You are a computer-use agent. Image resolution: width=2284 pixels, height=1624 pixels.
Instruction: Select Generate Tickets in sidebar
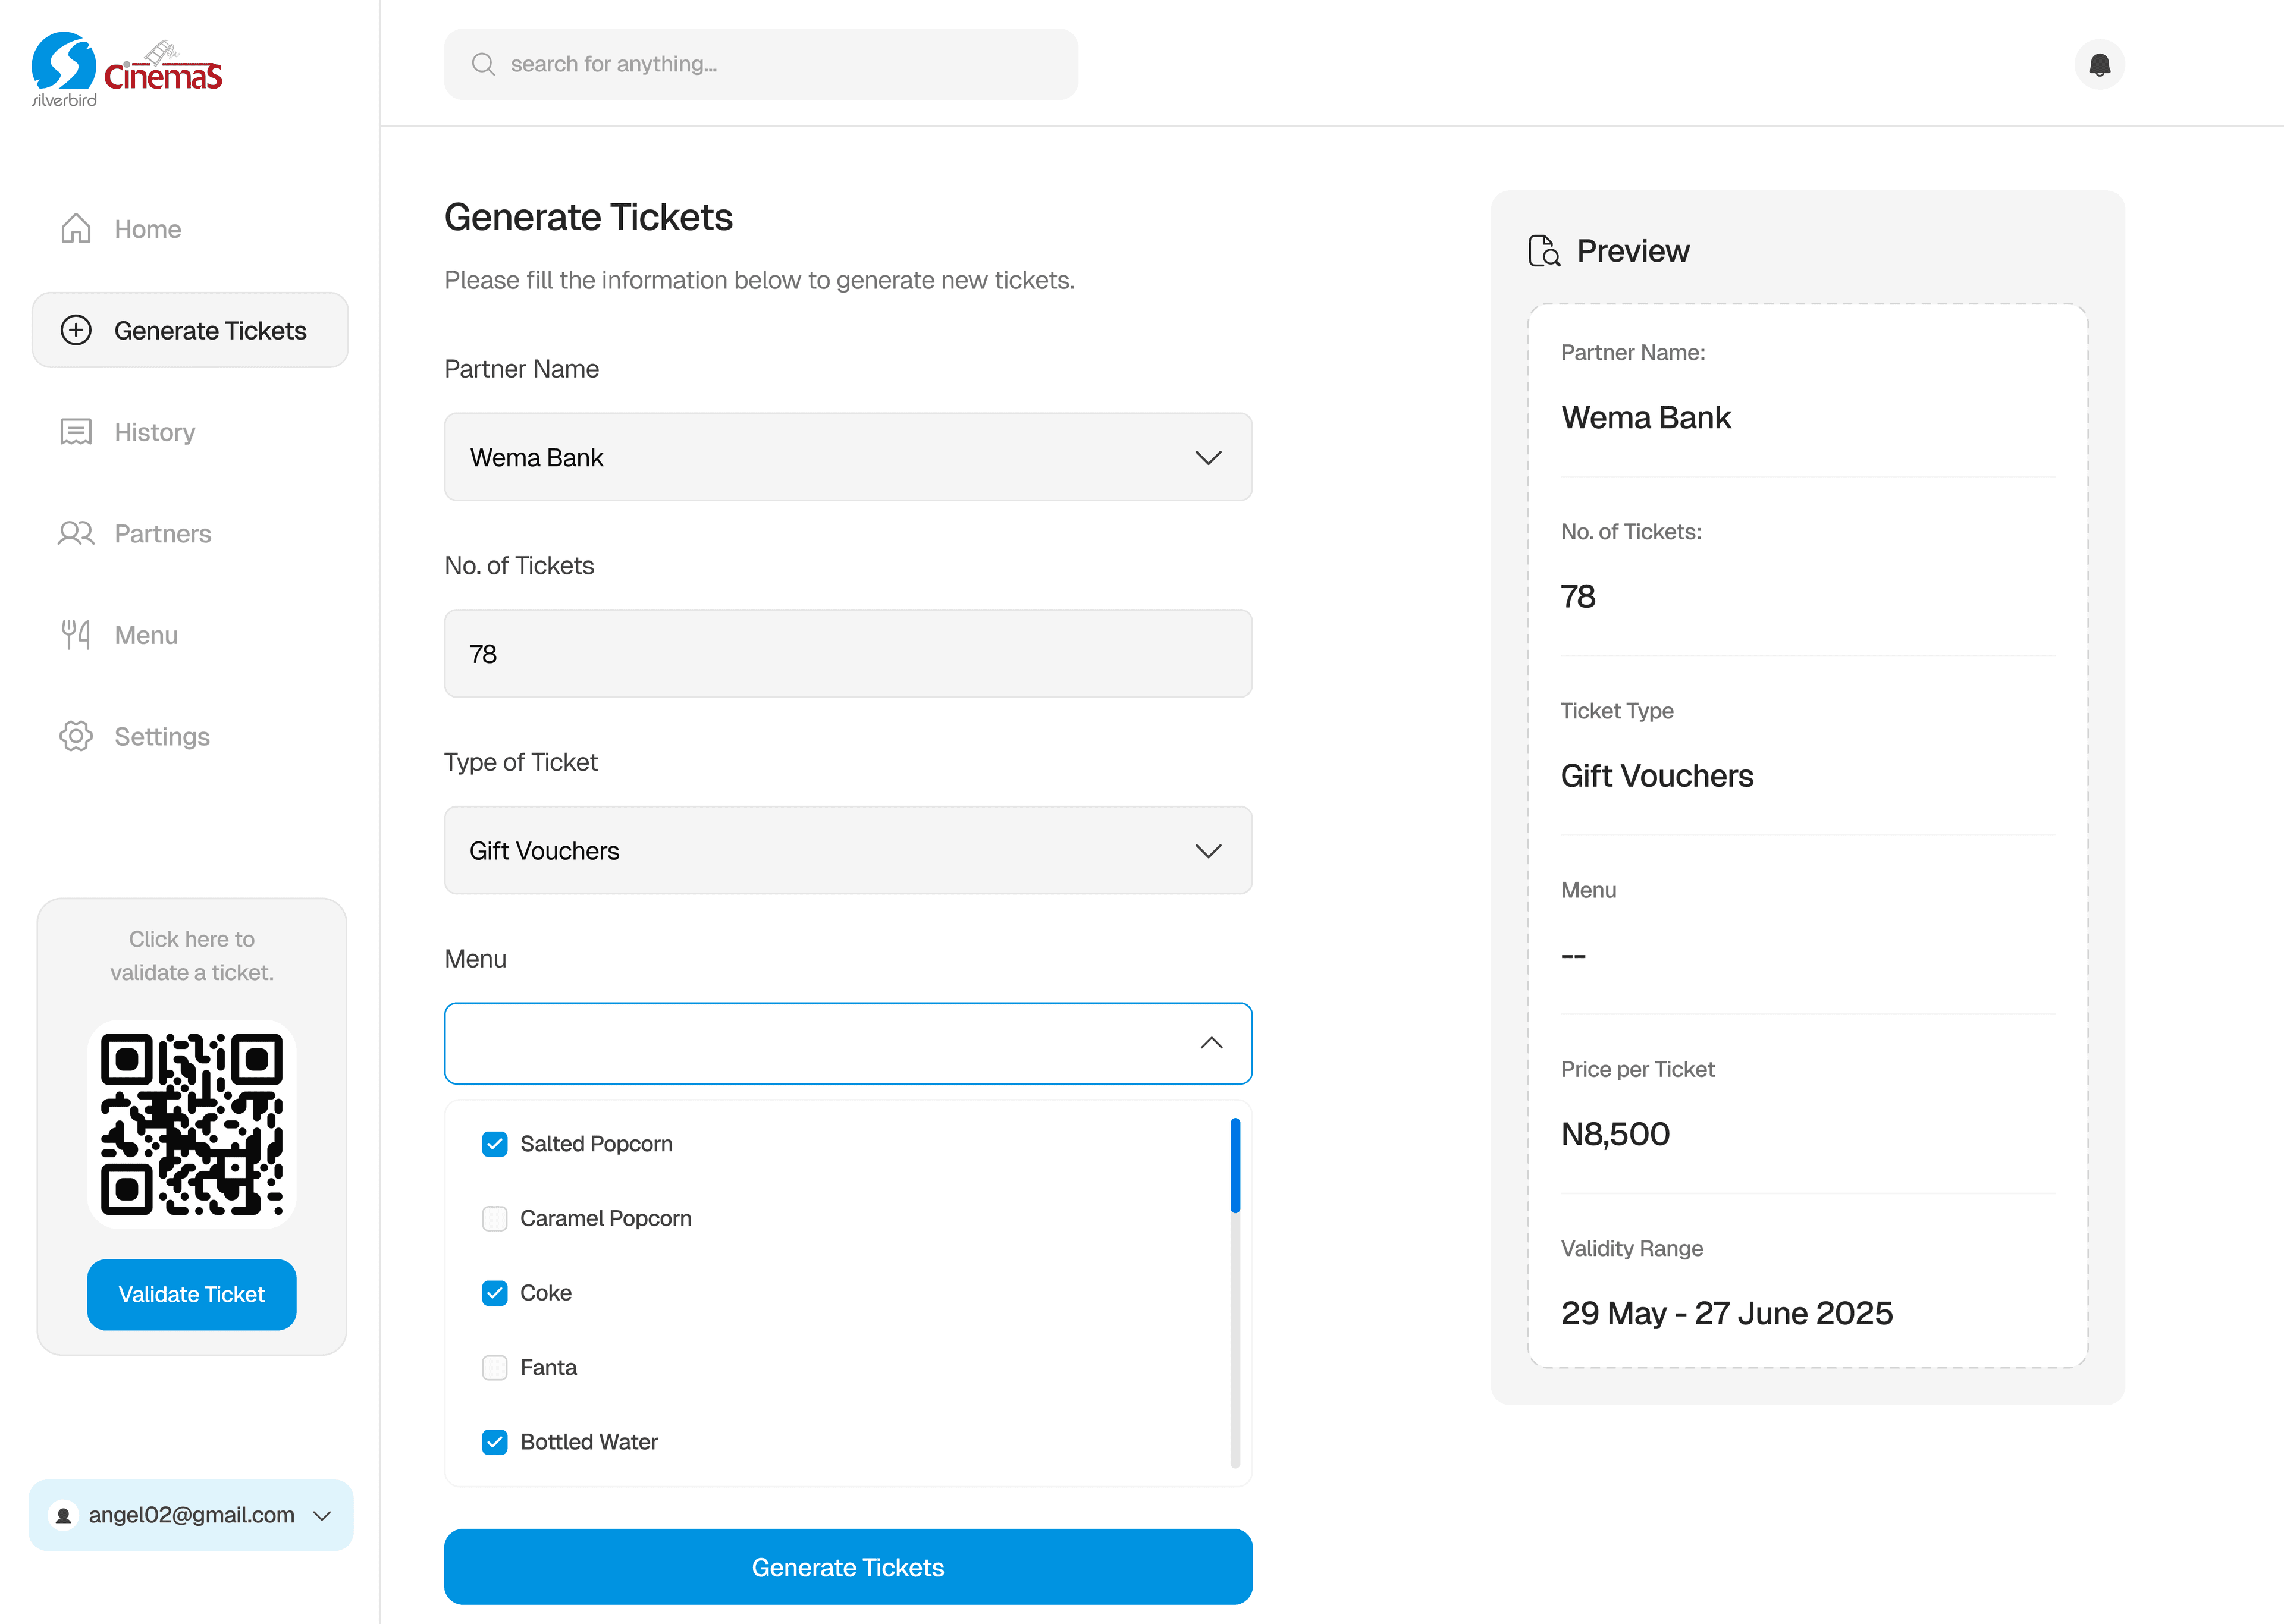tap(190, 330)
